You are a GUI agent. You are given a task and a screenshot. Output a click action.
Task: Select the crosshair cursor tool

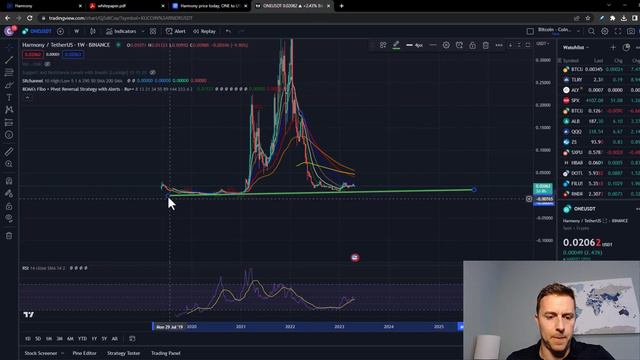click(x=9, y=47)
